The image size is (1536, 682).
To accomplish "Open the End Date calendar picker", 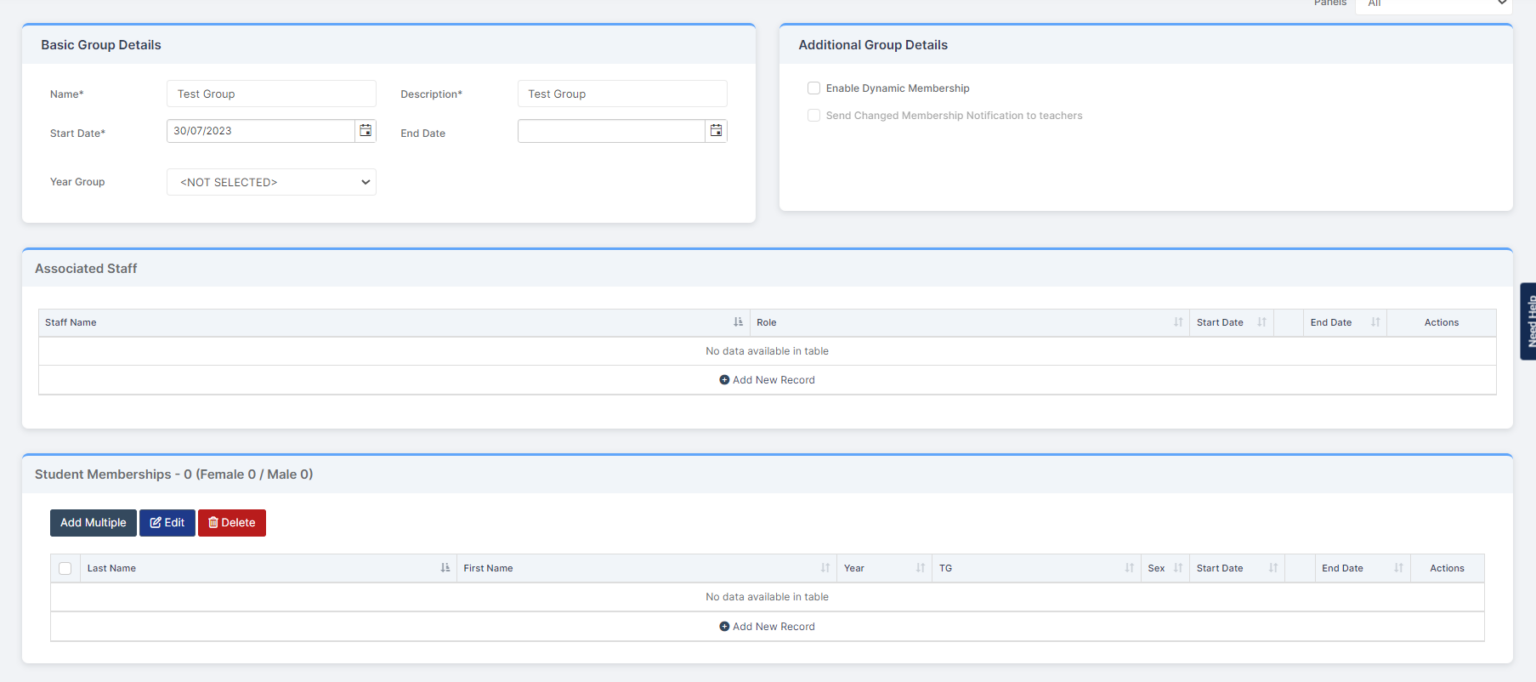I will (x=716, y=130).
